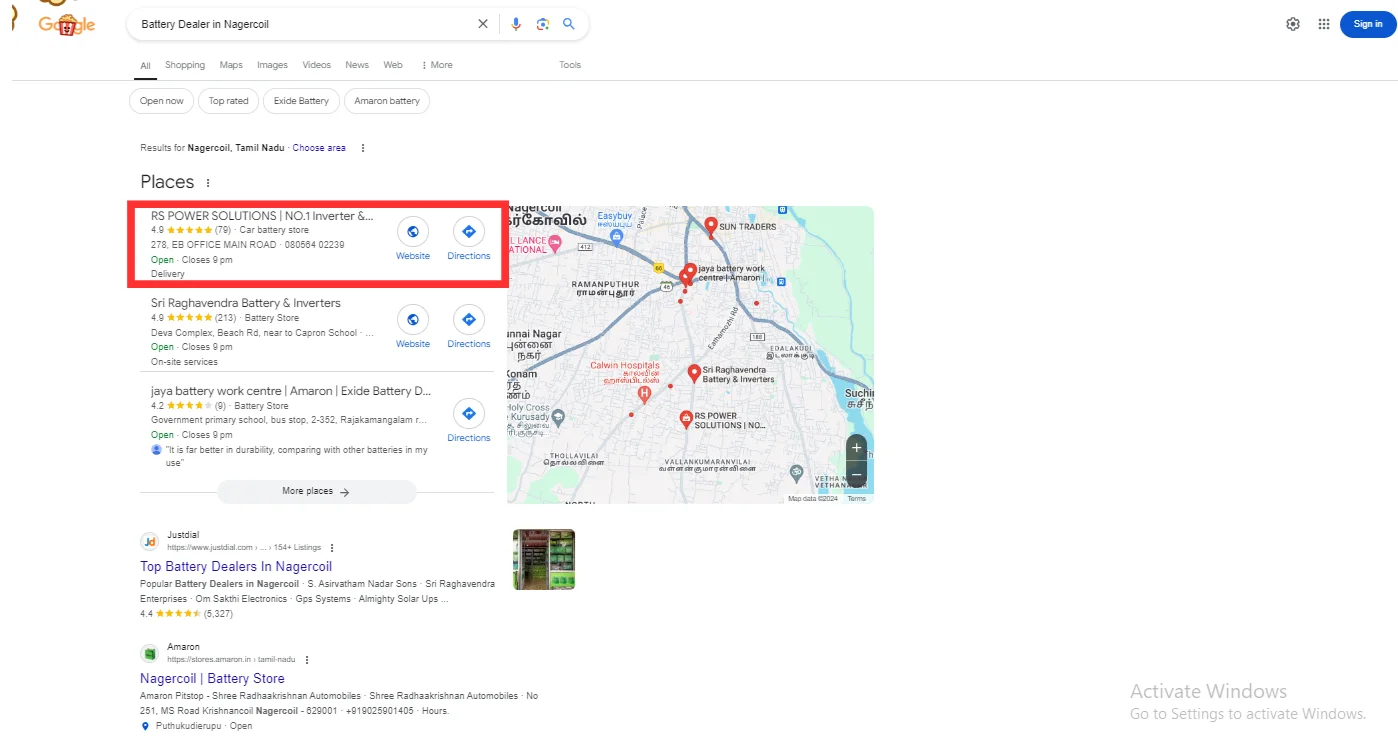Viewport: 1398px width, 755px height.
Task: Click the Choose area link
Action: pos(319,148)
